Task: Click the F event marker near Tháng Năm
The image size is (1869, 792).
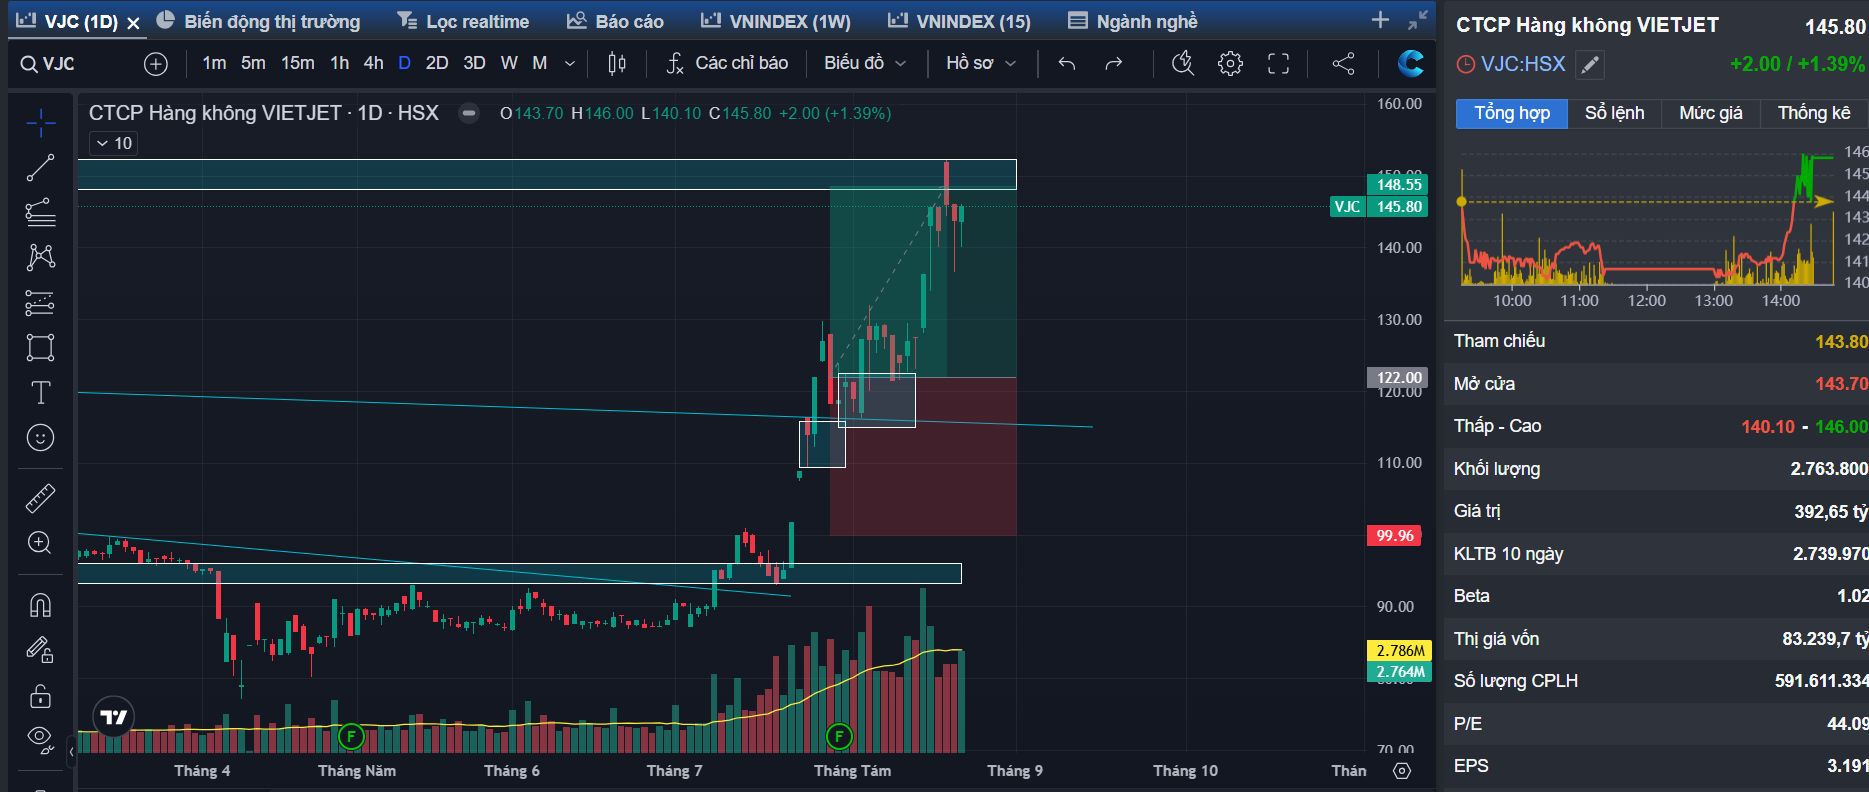Action: pos(351,737)
